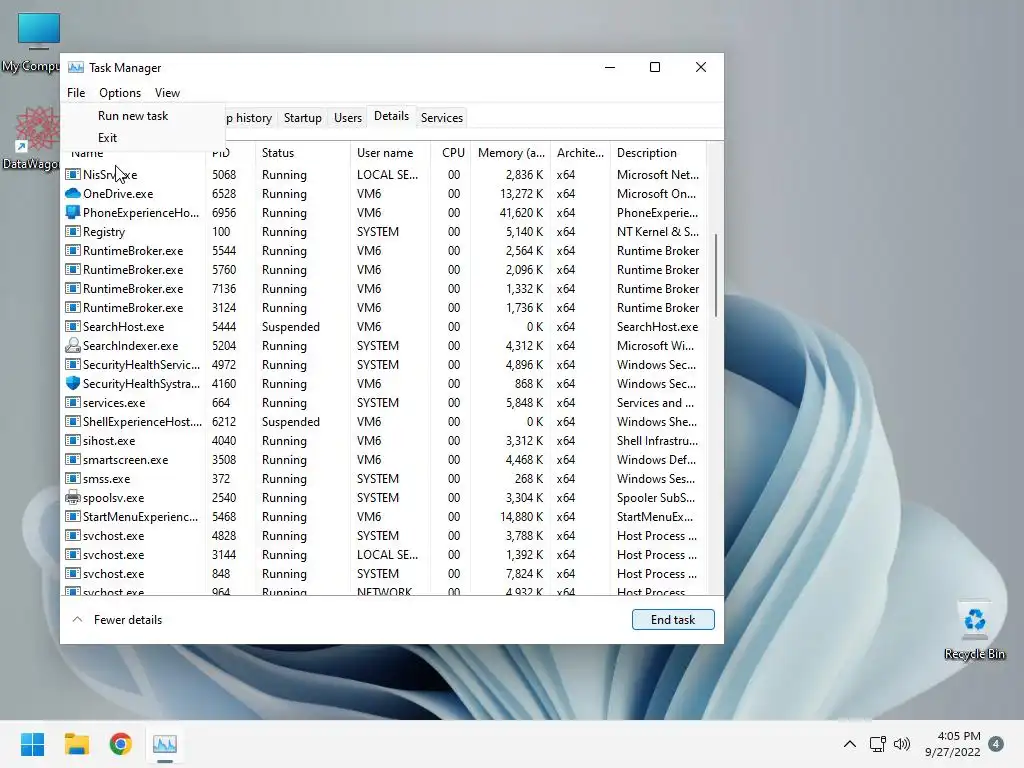1024x768 pixels.
Task: Click the RuntimeBroker.exe row with PID 5760
Action: (x=384, y=270)
